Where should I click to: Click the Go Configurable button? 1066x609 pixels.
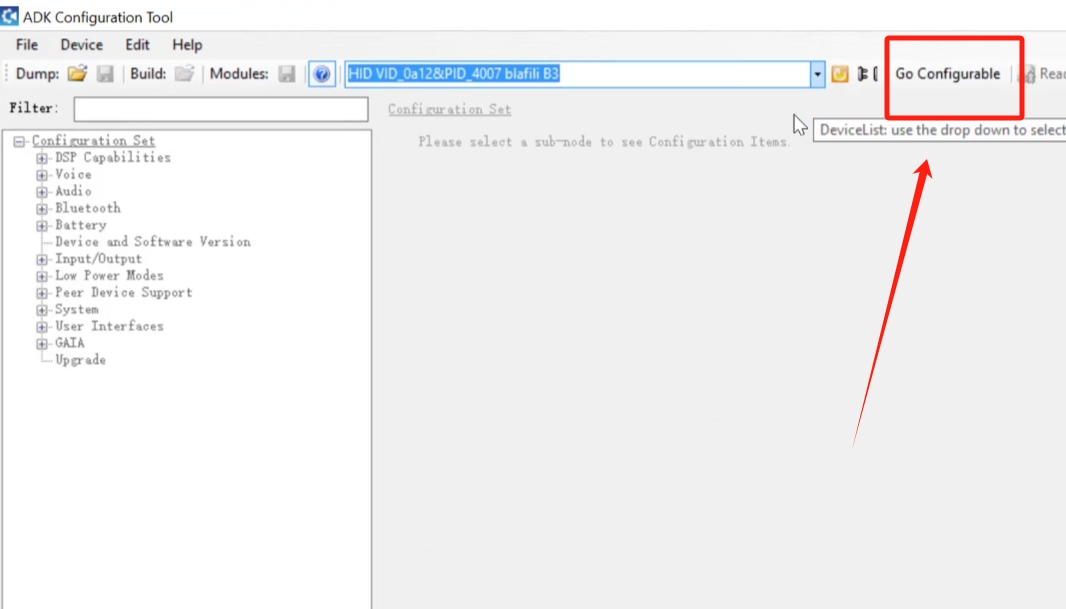pos(948,73)
